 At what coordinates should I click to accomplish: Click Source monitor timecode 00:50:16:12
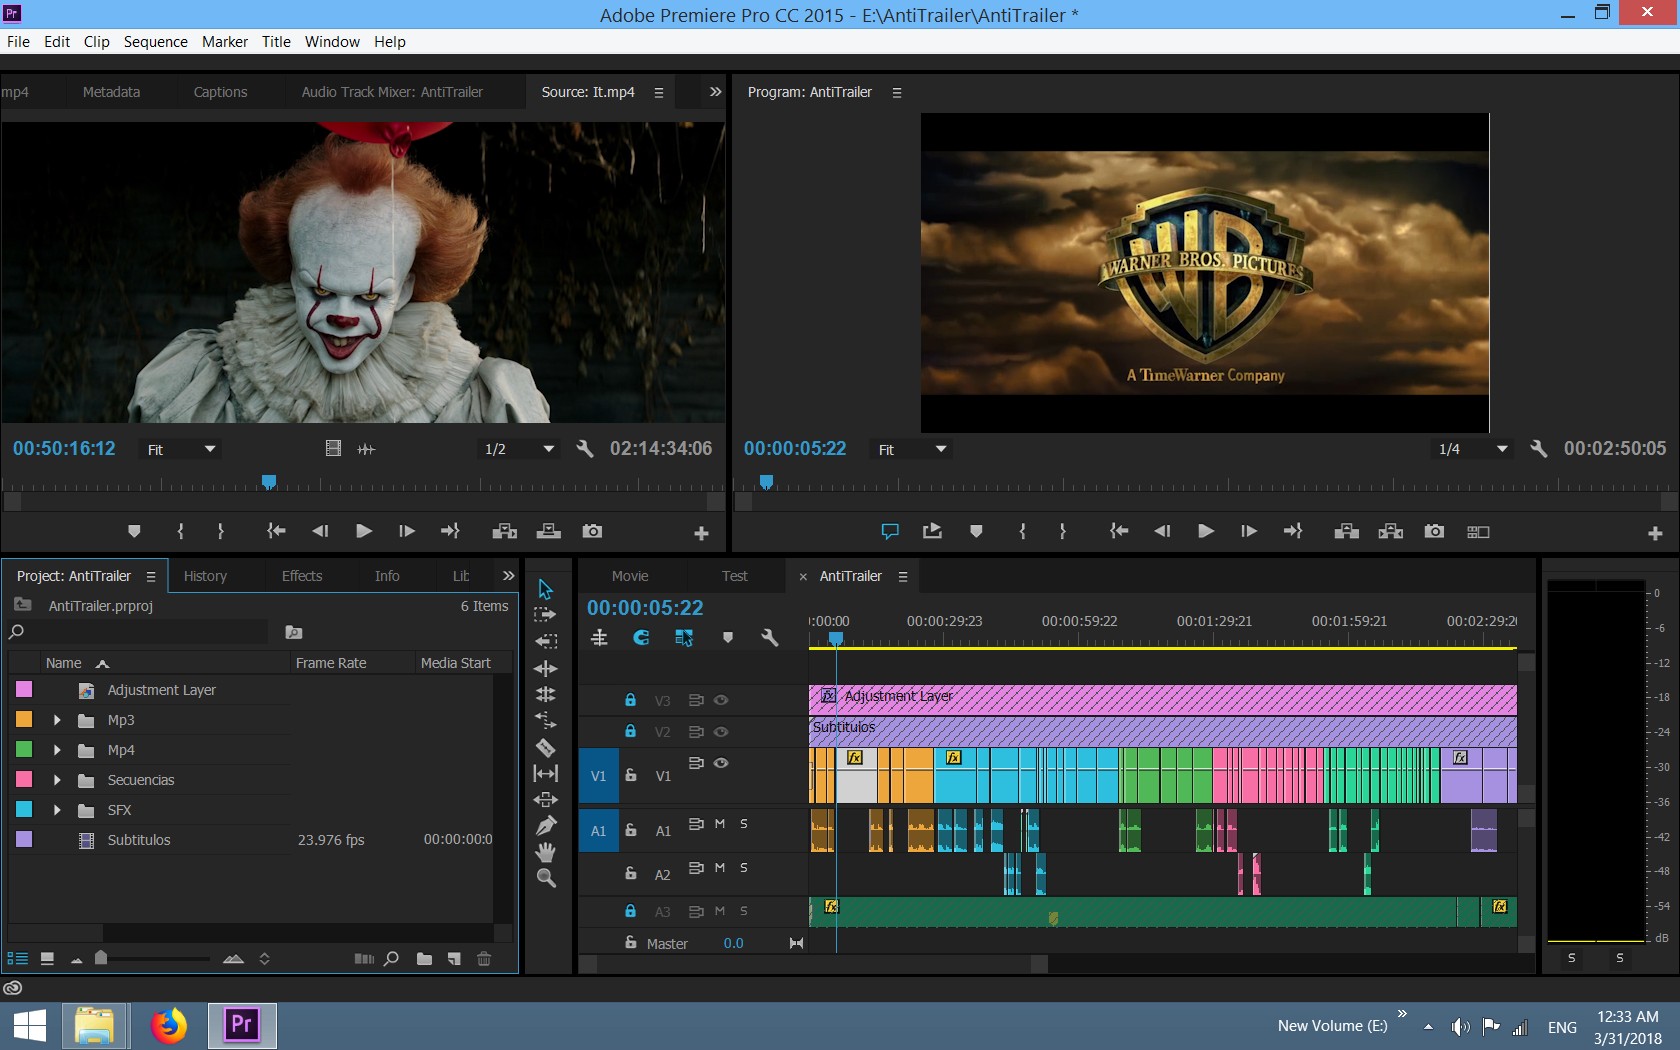click(x=64, y=448)
